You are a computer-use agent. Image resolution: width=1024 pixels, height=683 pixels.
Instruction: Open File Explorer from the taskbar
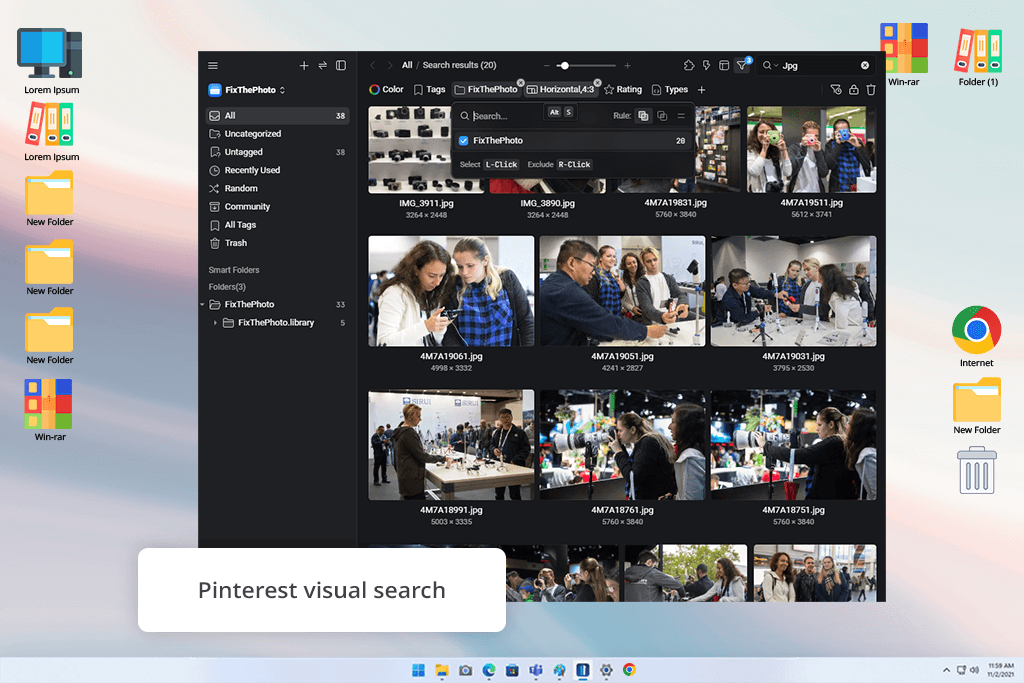[x=442, y=670]
